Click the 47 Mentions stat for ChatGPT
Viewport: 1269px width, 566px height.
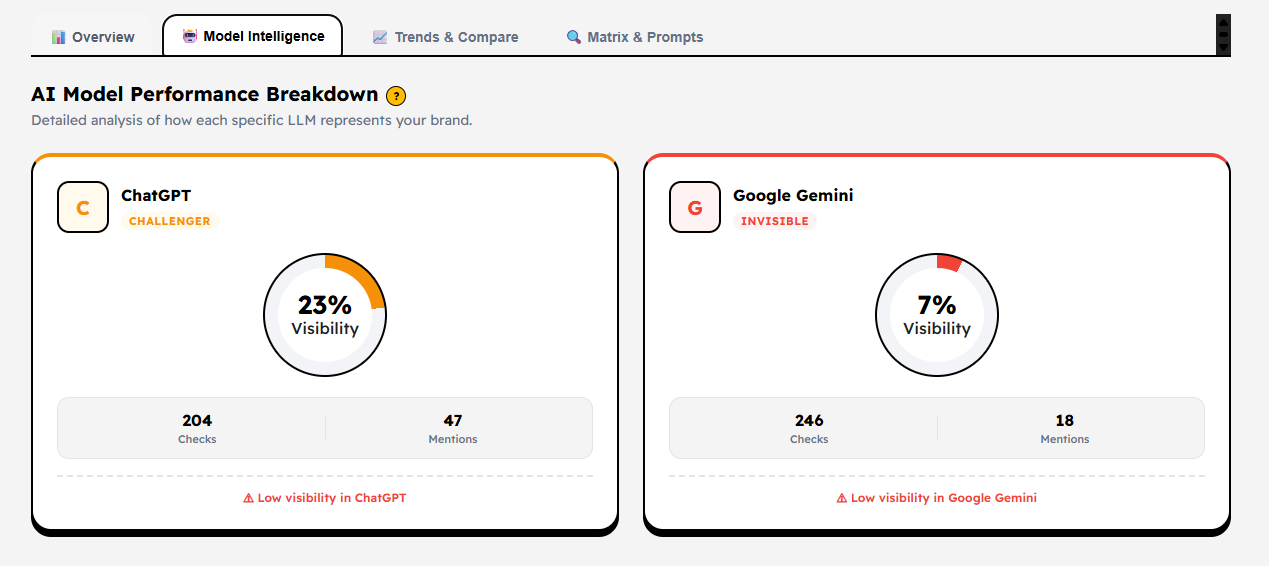tap(453, 428)
